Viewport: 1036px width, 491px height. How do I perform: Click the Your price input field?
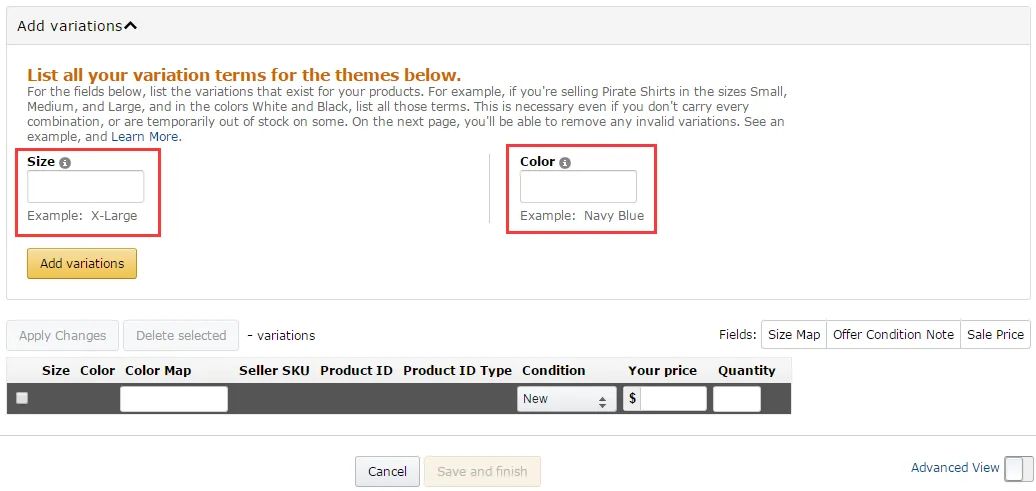[673, 399]
